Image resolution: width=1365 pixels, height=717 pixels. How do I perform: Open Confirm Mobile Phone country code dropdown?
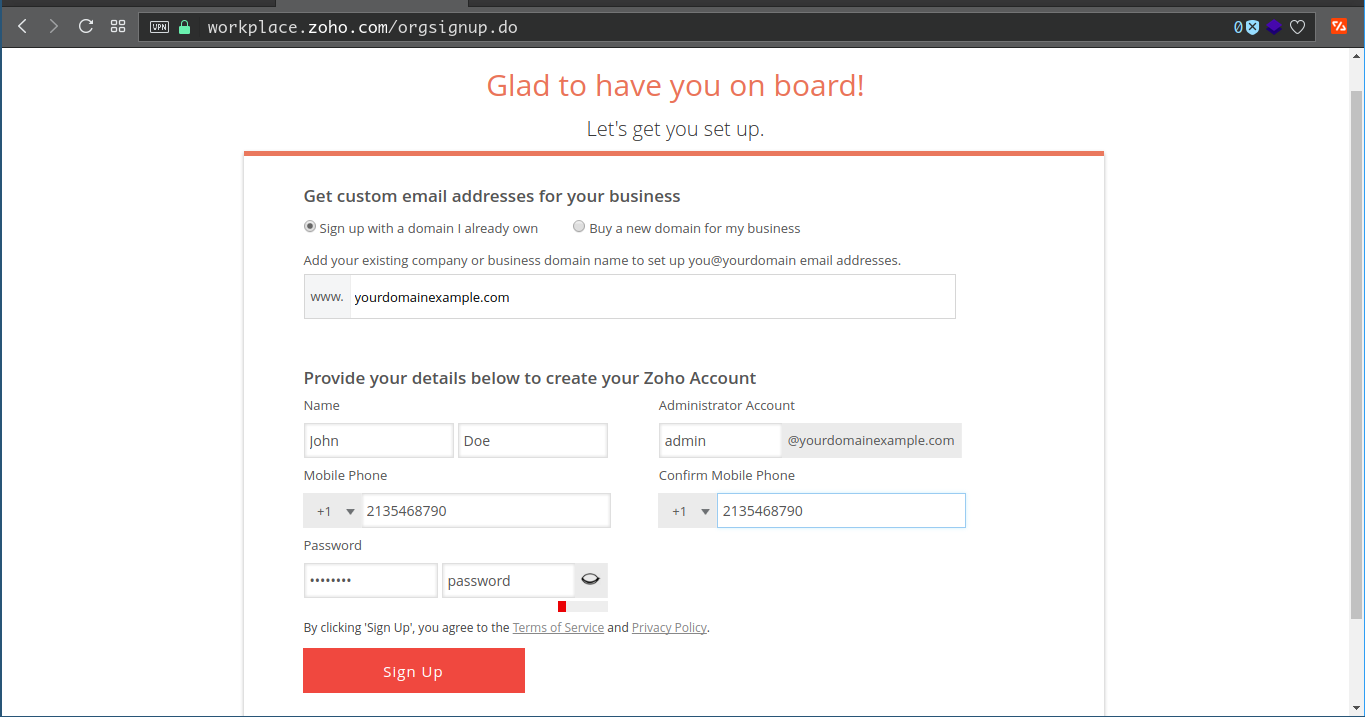tap(687, 511)
